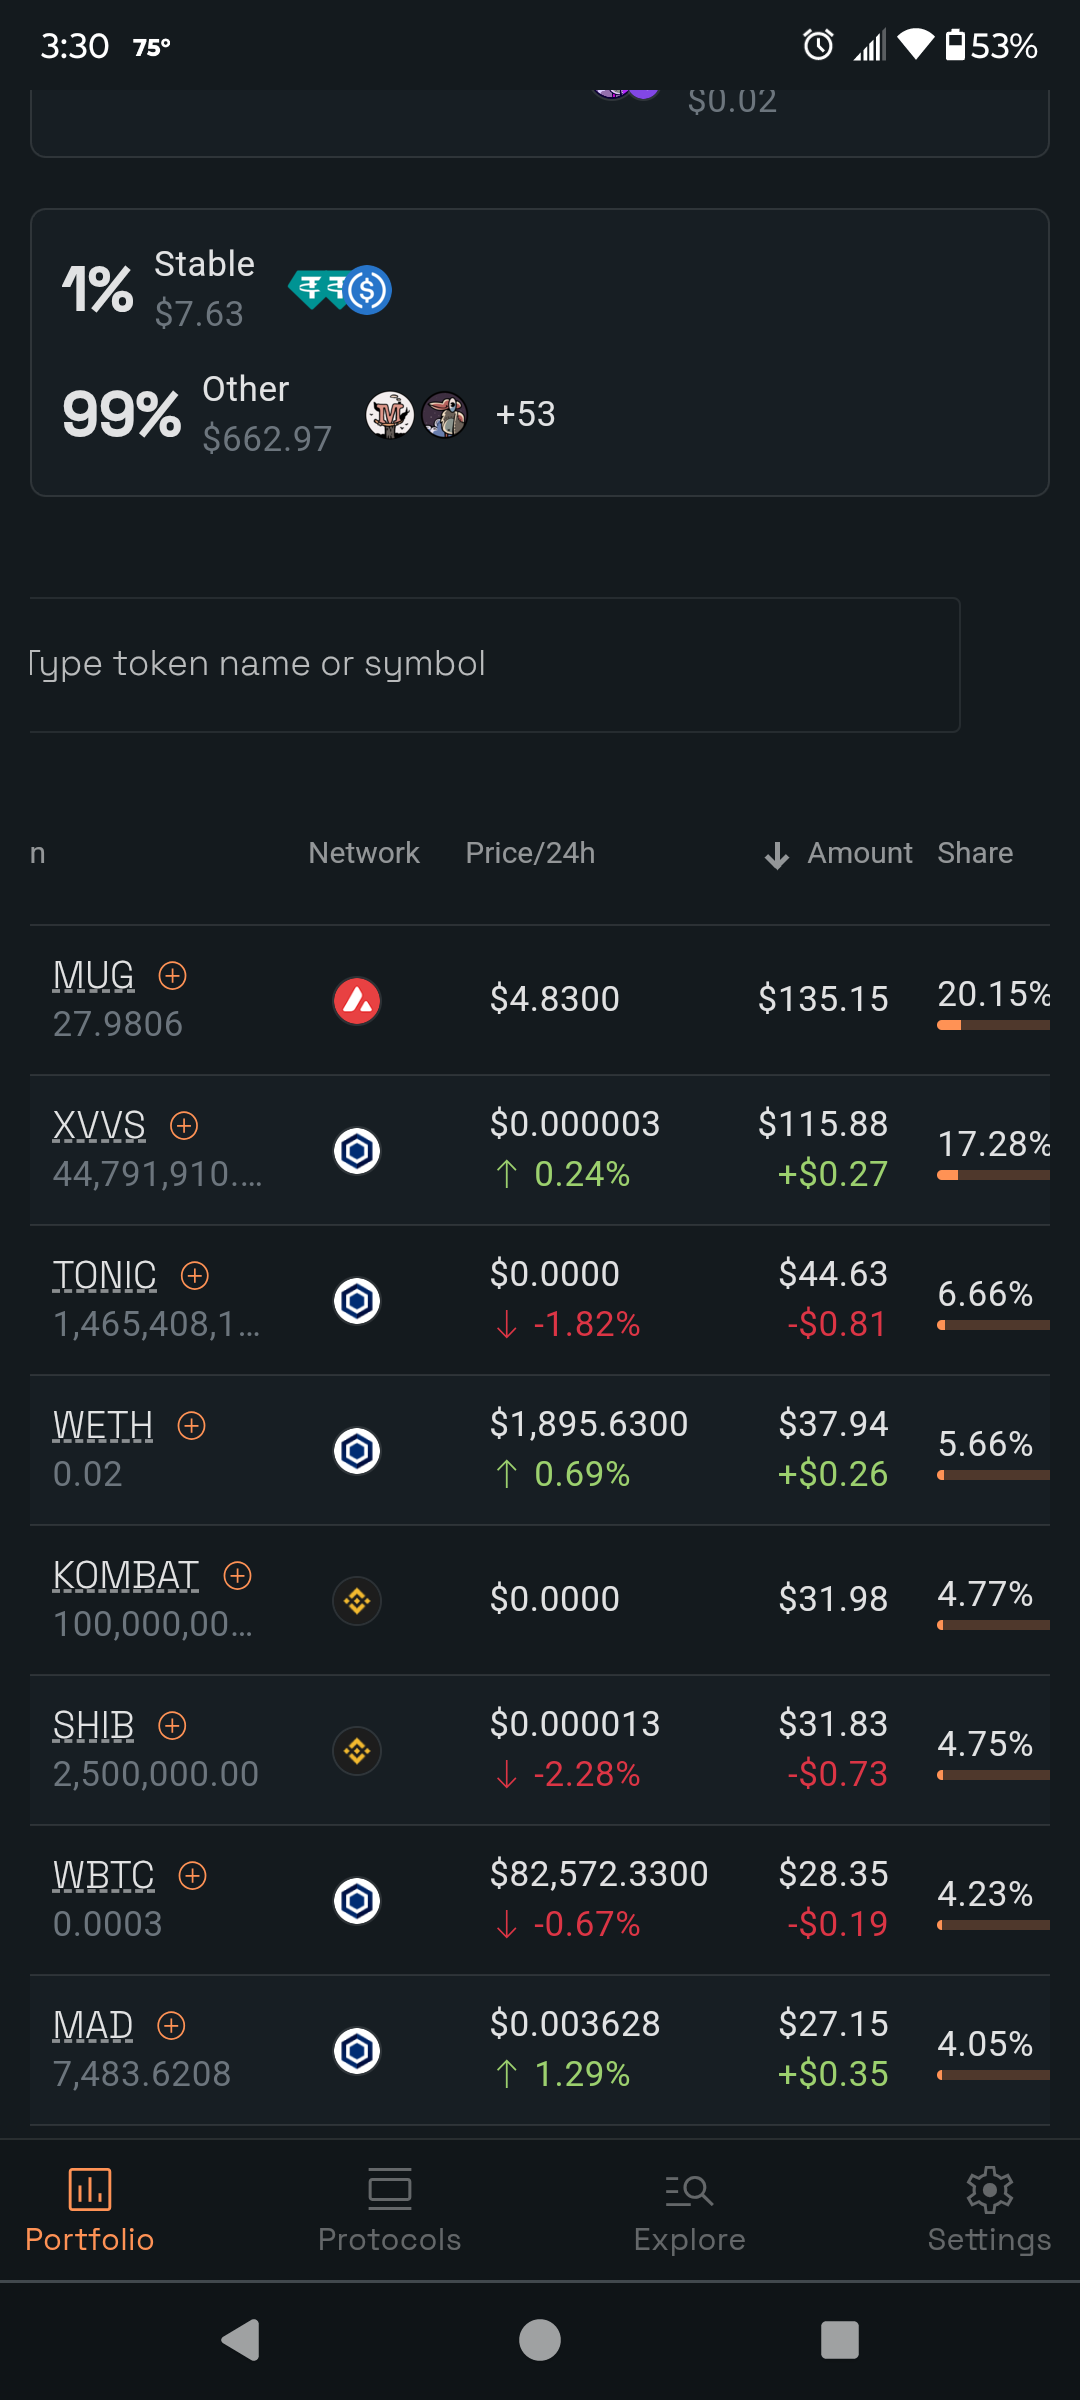1080x2400 pixels.
Task: Tap the Avalanche network icon on MUG row
Action: 357,1000
